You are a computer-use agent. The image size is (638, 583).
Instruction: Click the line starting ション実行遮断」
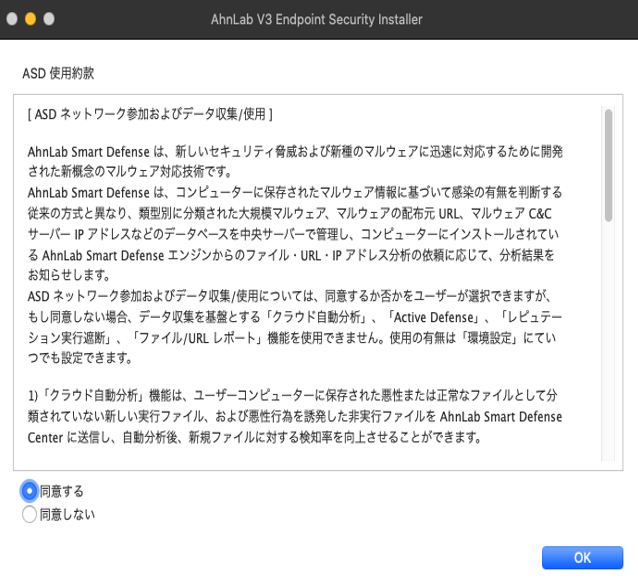pyautogui.click(x=292, y=338)
